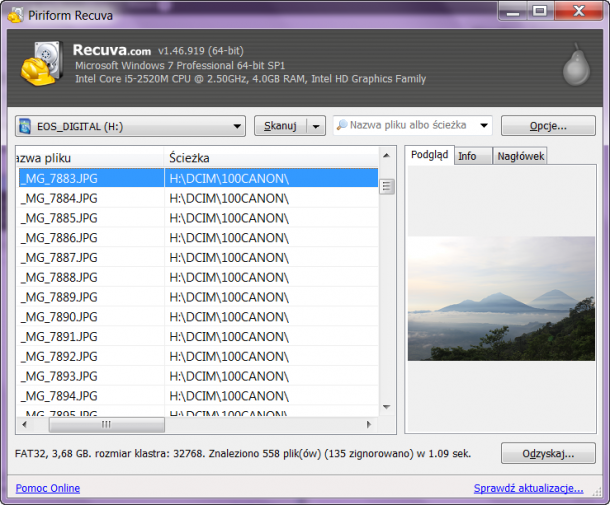Maximize the Piriform Recuva window
This screenshot has height=505, width=610.
pyautogui.click(x=540, y=11)
